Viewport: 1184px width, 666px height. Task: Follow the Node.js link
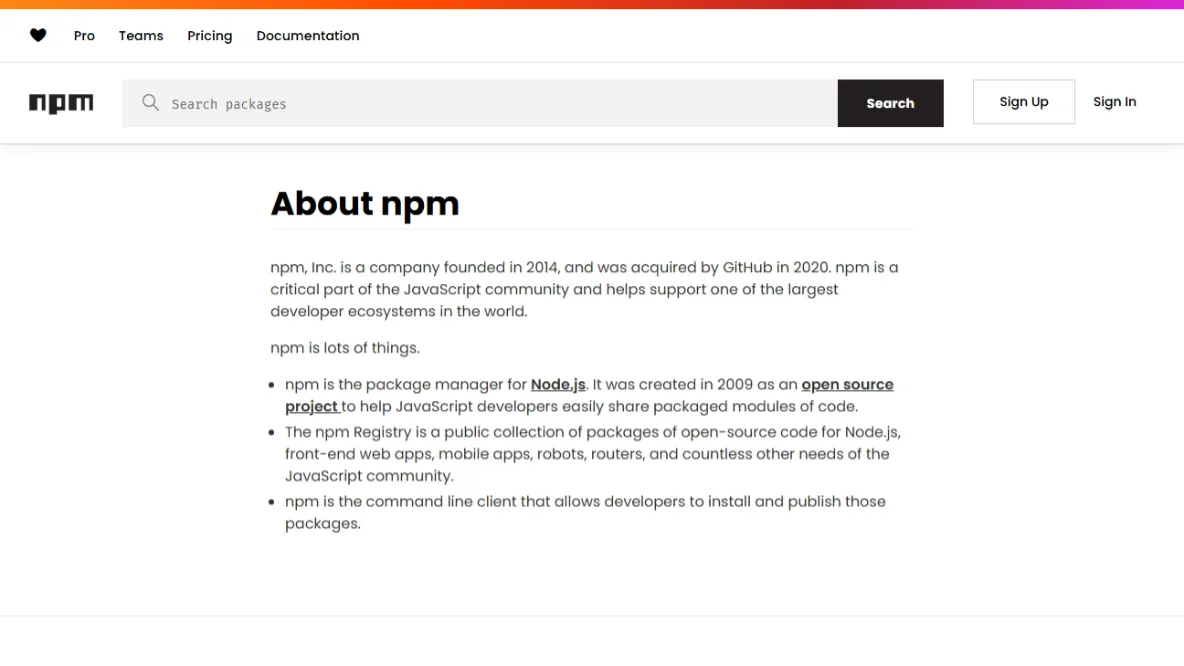557,384
